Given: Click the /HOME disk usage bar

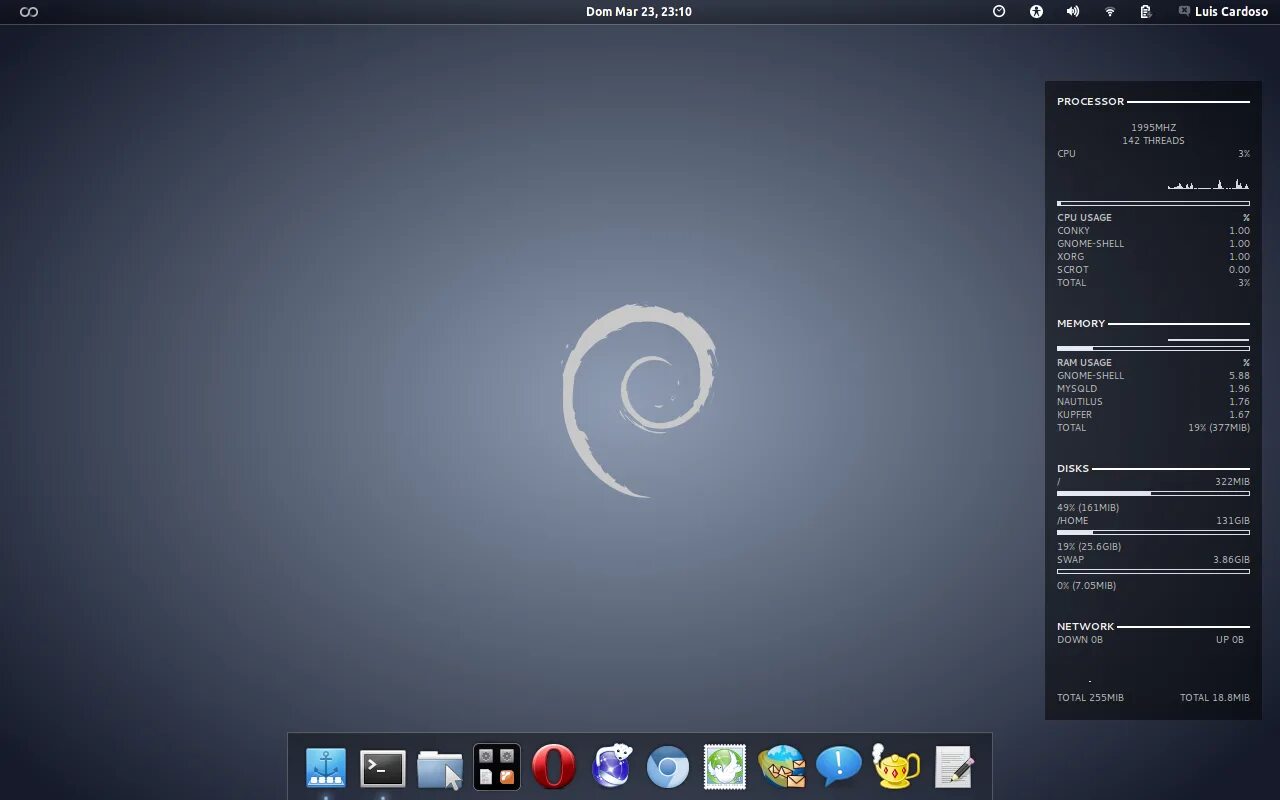Looking at the screenshot, I should coord(1153,532).
